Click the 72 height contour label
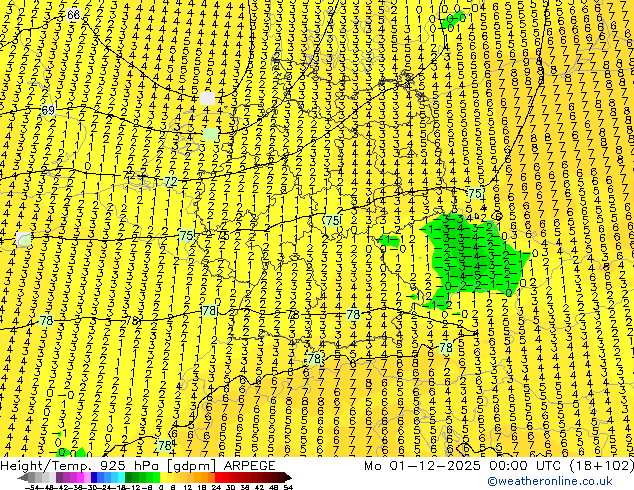634x490 pixels. 171,182
